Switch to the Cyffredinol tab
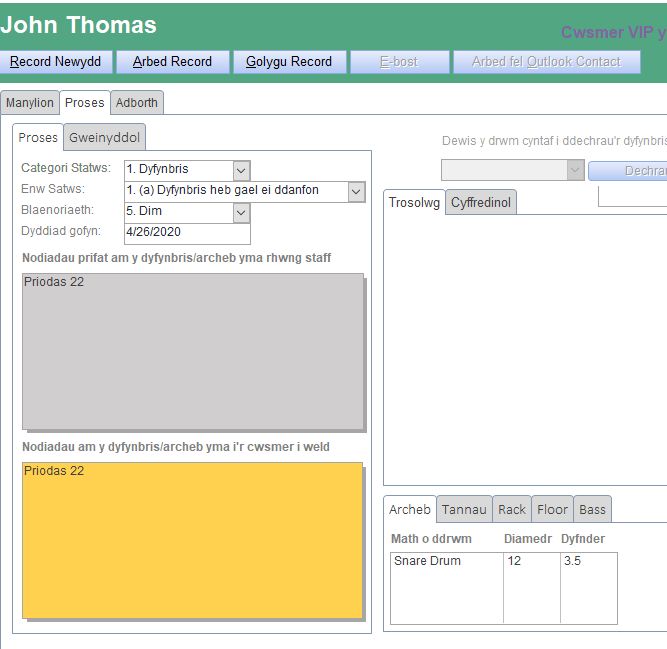The width and height of the screenshot is (667, 649). point(481,203)
